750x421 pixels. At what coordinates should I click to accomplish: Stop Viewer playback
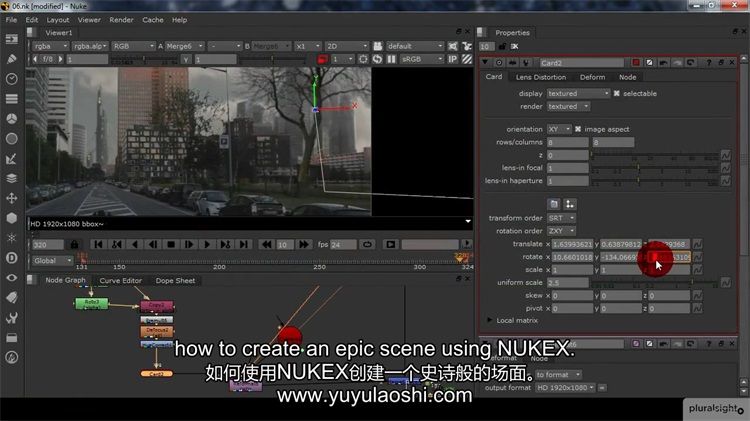click(x=171, y=244)
